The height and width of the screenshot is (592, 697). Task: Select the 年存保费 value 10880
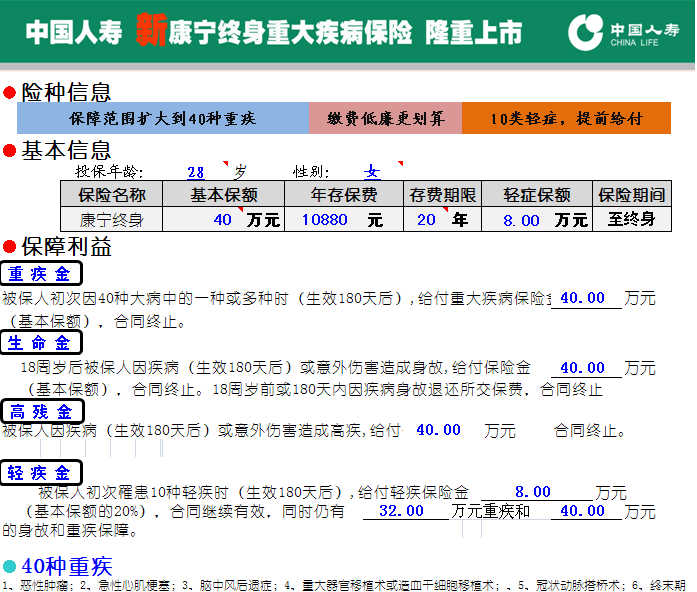[324, 220]
